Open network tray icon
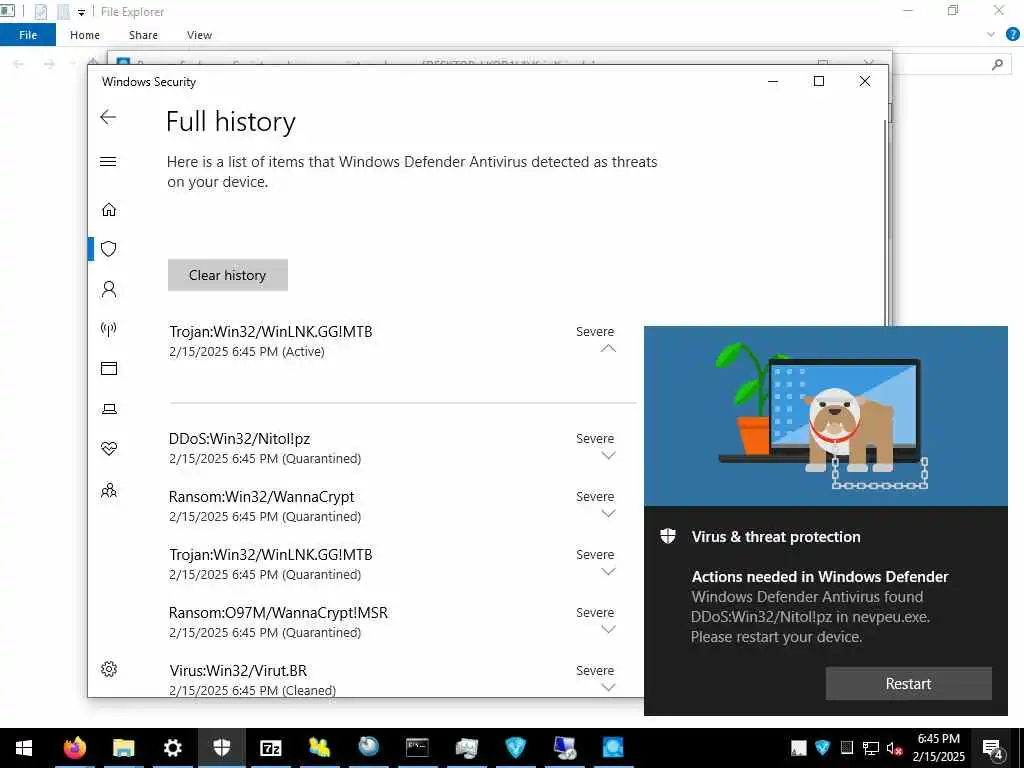 click(x=870, y=748)
